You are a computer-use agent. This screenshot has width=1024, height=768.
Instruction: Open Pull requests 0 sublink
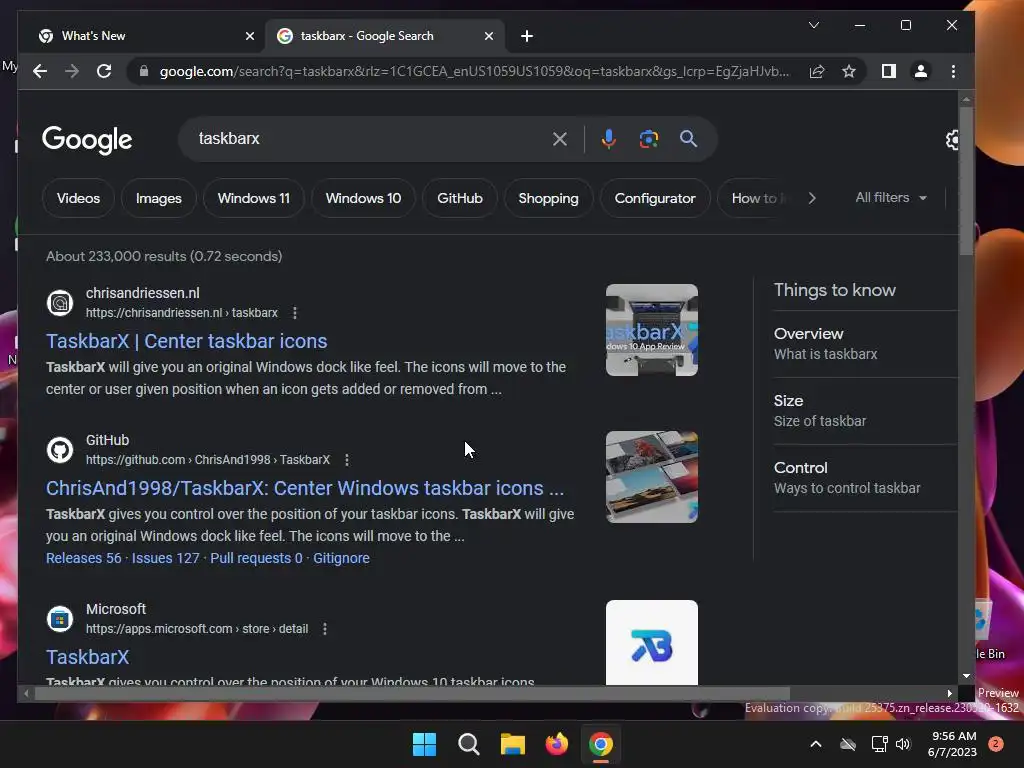tap(256, 558)
